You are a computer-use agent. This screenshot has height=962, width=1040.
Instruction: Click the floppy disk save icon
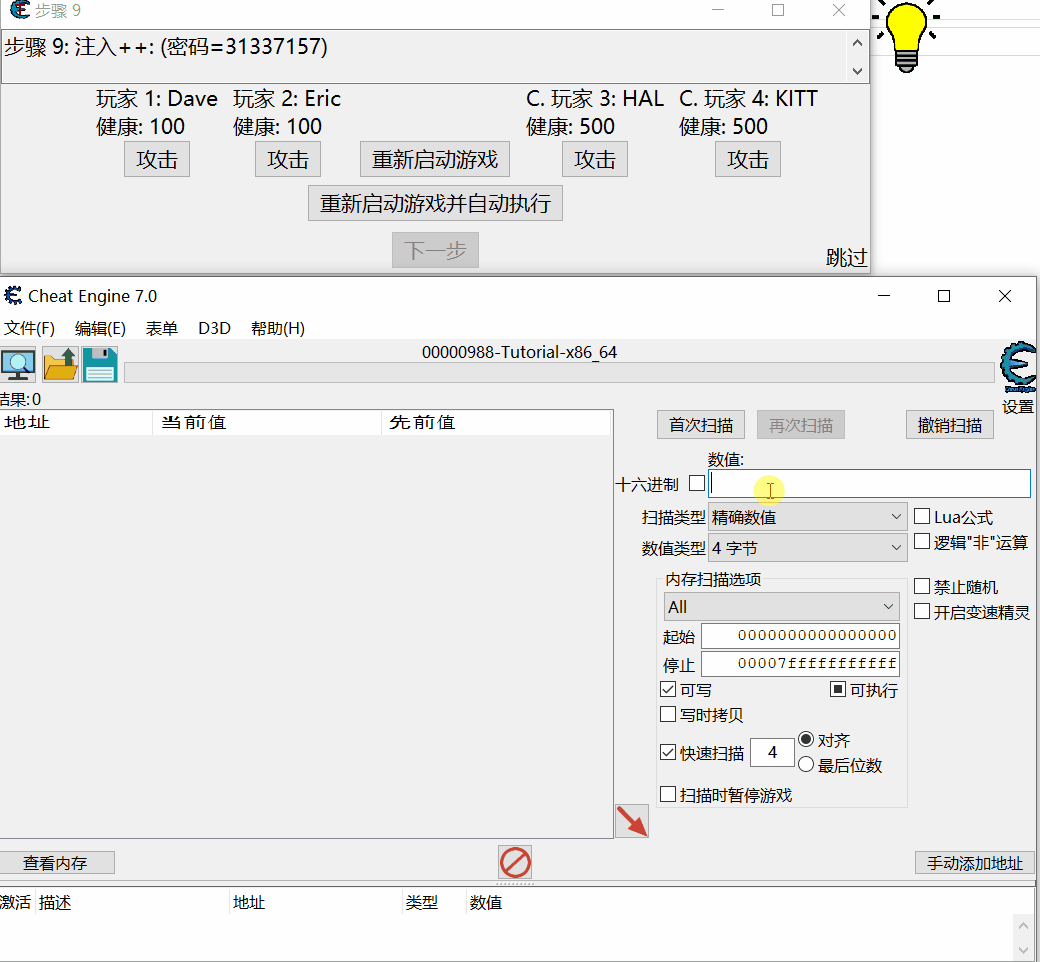[x=100, y=365]
